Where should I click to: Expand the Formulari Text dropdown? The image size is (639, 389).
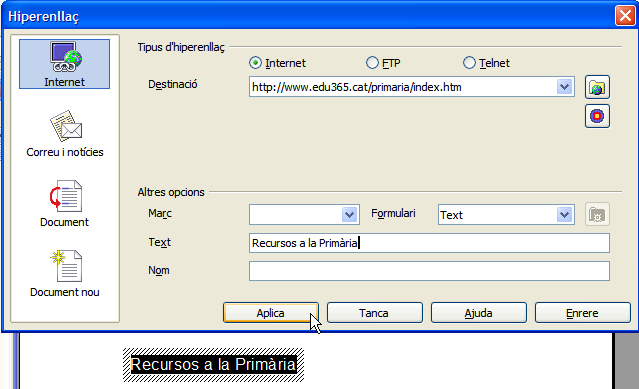click(x=564, y=215)
